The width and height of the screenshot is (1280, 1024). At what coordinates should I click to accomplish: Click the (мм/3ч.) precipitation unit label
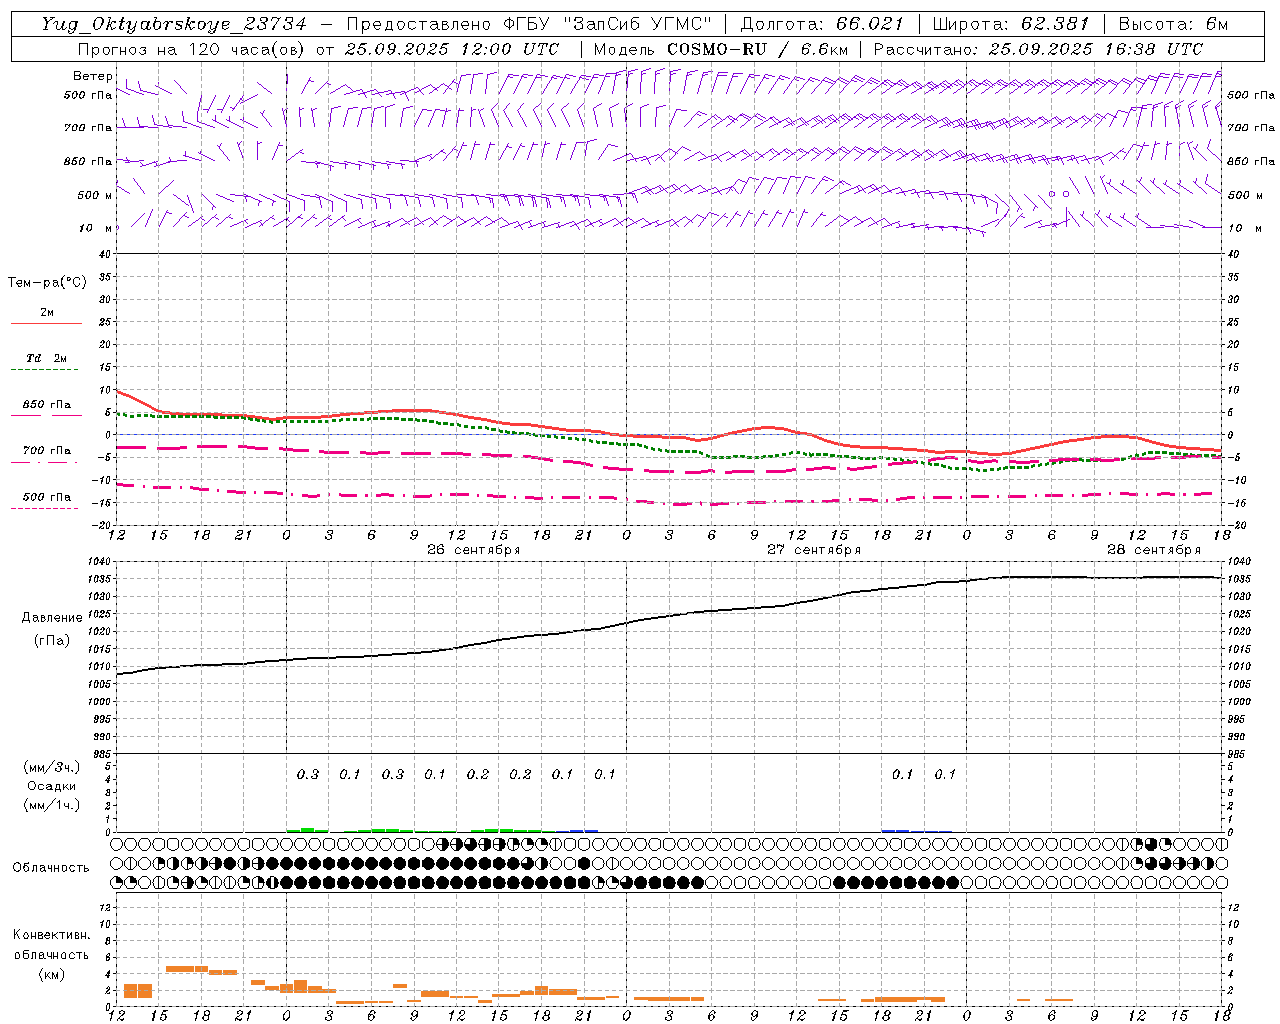tap(52, 767)
